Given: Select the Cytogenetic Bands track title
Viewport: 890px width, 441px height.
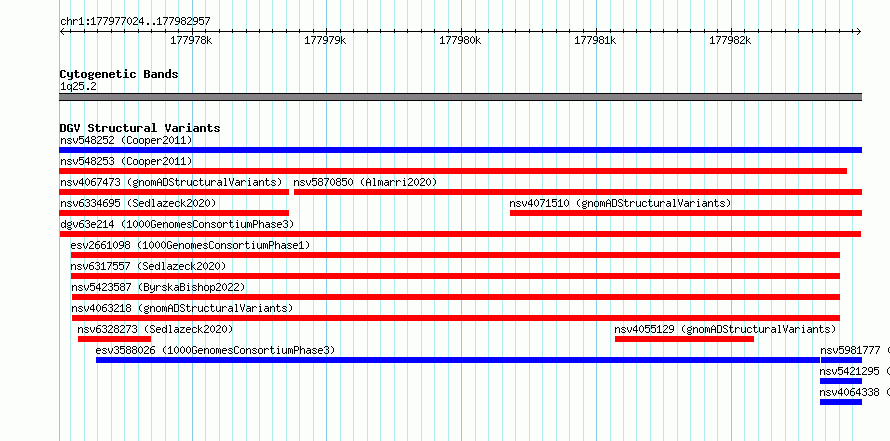Looking at the screenshot, I should click(119, 74).
